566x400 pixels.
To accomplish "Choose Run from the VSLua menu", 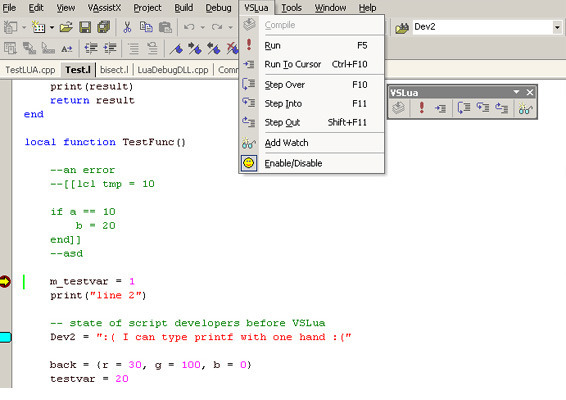I will (312, 45).
